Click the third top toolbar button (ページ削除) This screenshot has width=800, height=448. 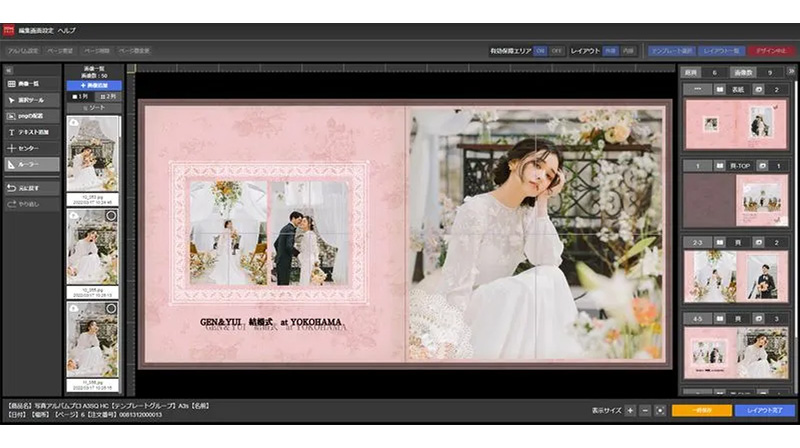click(x=96, y=51)
